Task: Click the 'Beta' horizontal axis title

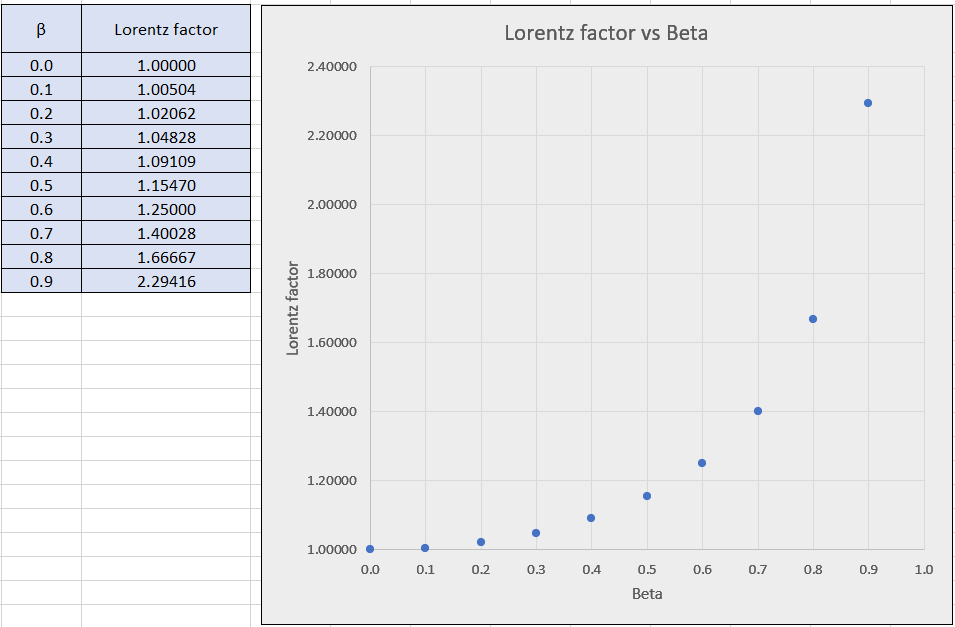Action: coord(647,594)
